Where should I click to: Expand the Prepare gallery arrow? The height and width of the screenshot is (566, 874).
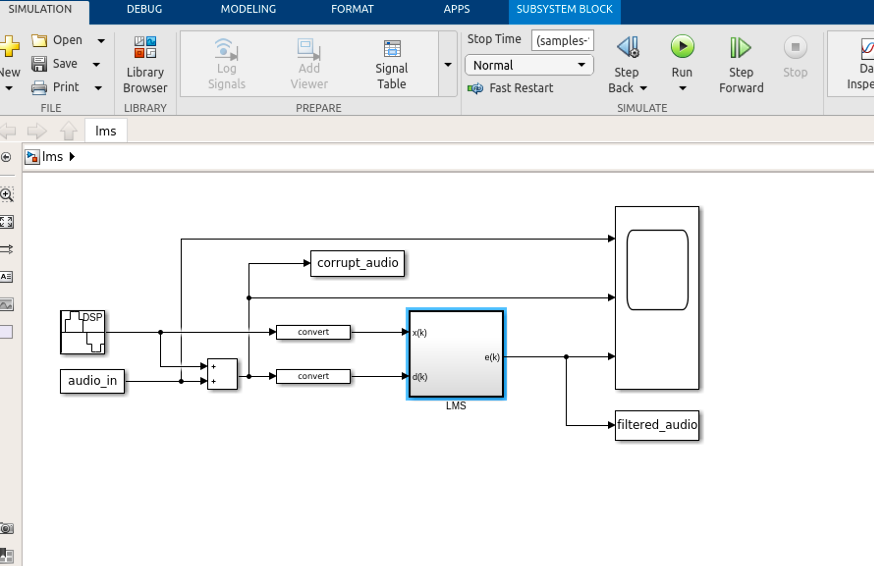coord(447,65)
